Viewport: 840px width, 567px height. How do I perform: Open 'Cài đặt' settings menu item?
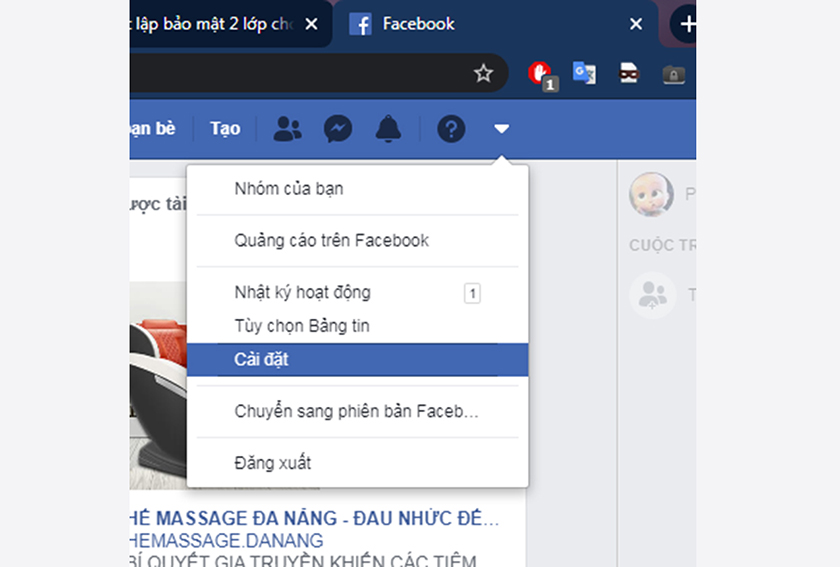click(357, 360)
